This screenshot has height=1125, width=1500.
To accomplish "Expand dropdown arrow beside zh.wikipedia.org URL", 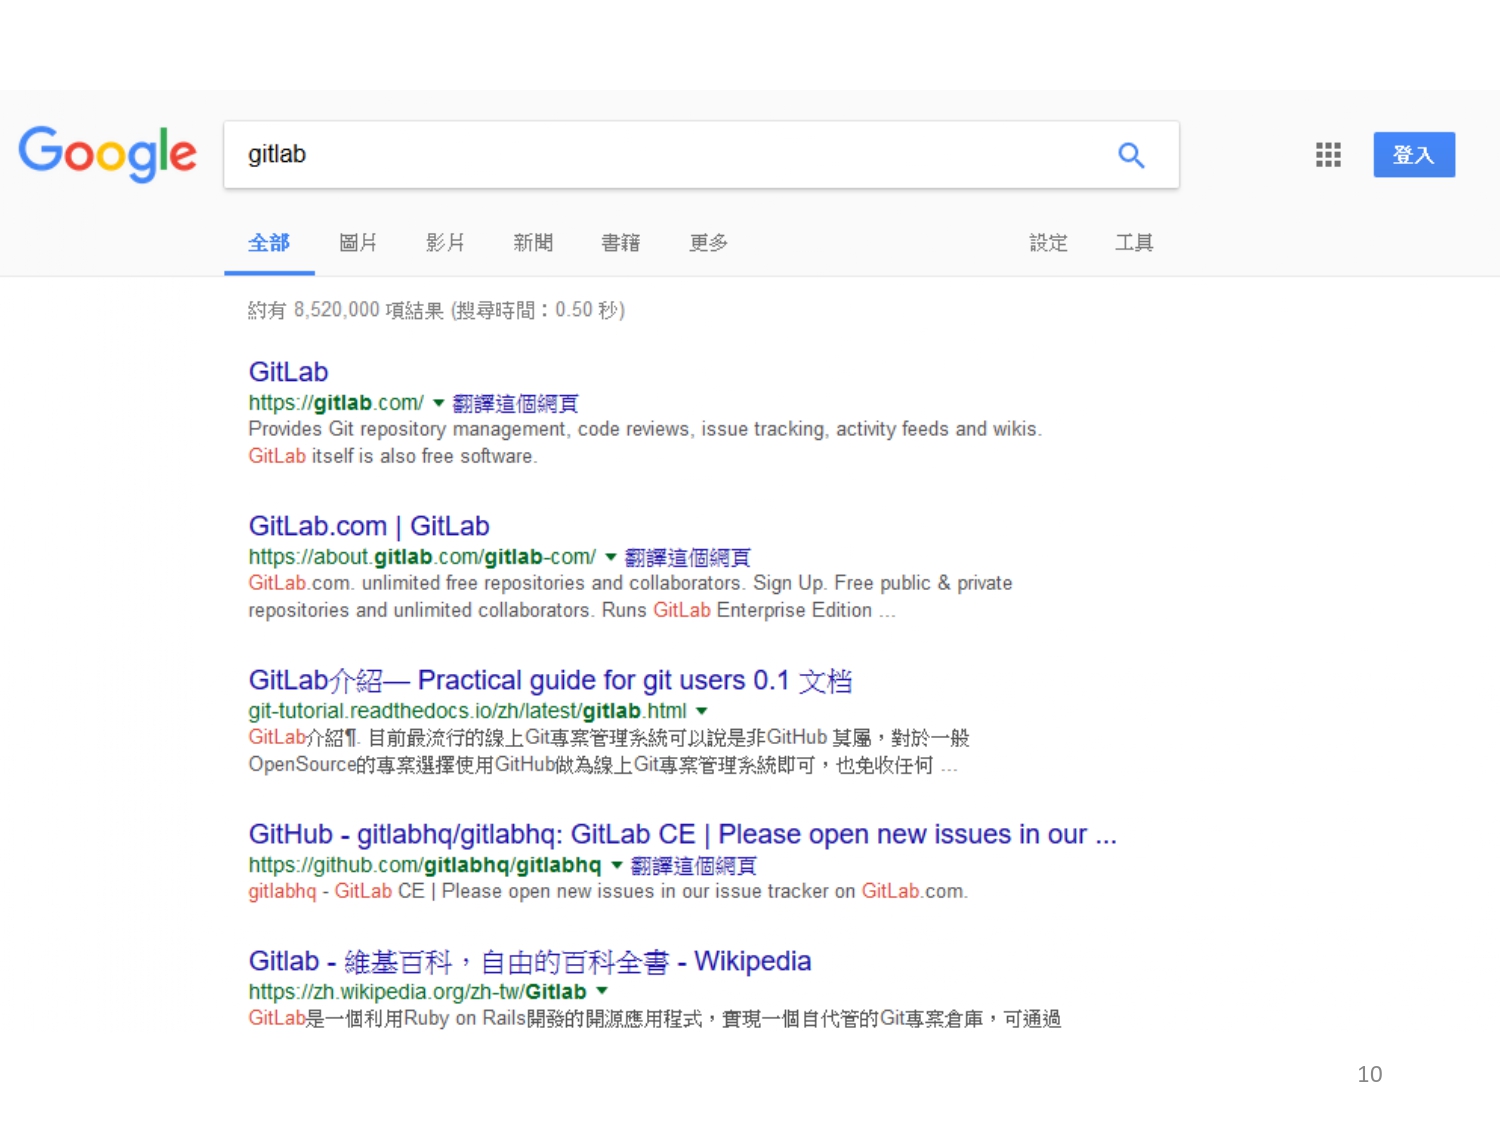I will (602, 991).
